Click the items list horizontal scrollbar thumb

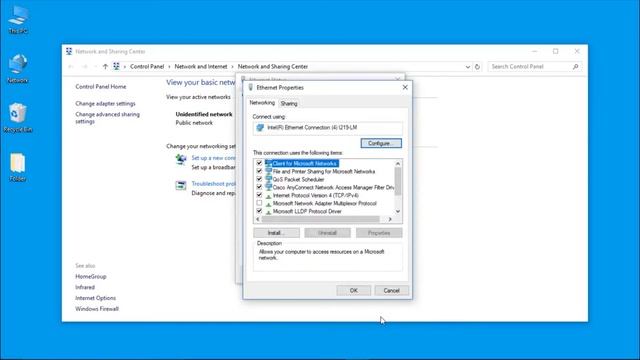coord(320,219)
